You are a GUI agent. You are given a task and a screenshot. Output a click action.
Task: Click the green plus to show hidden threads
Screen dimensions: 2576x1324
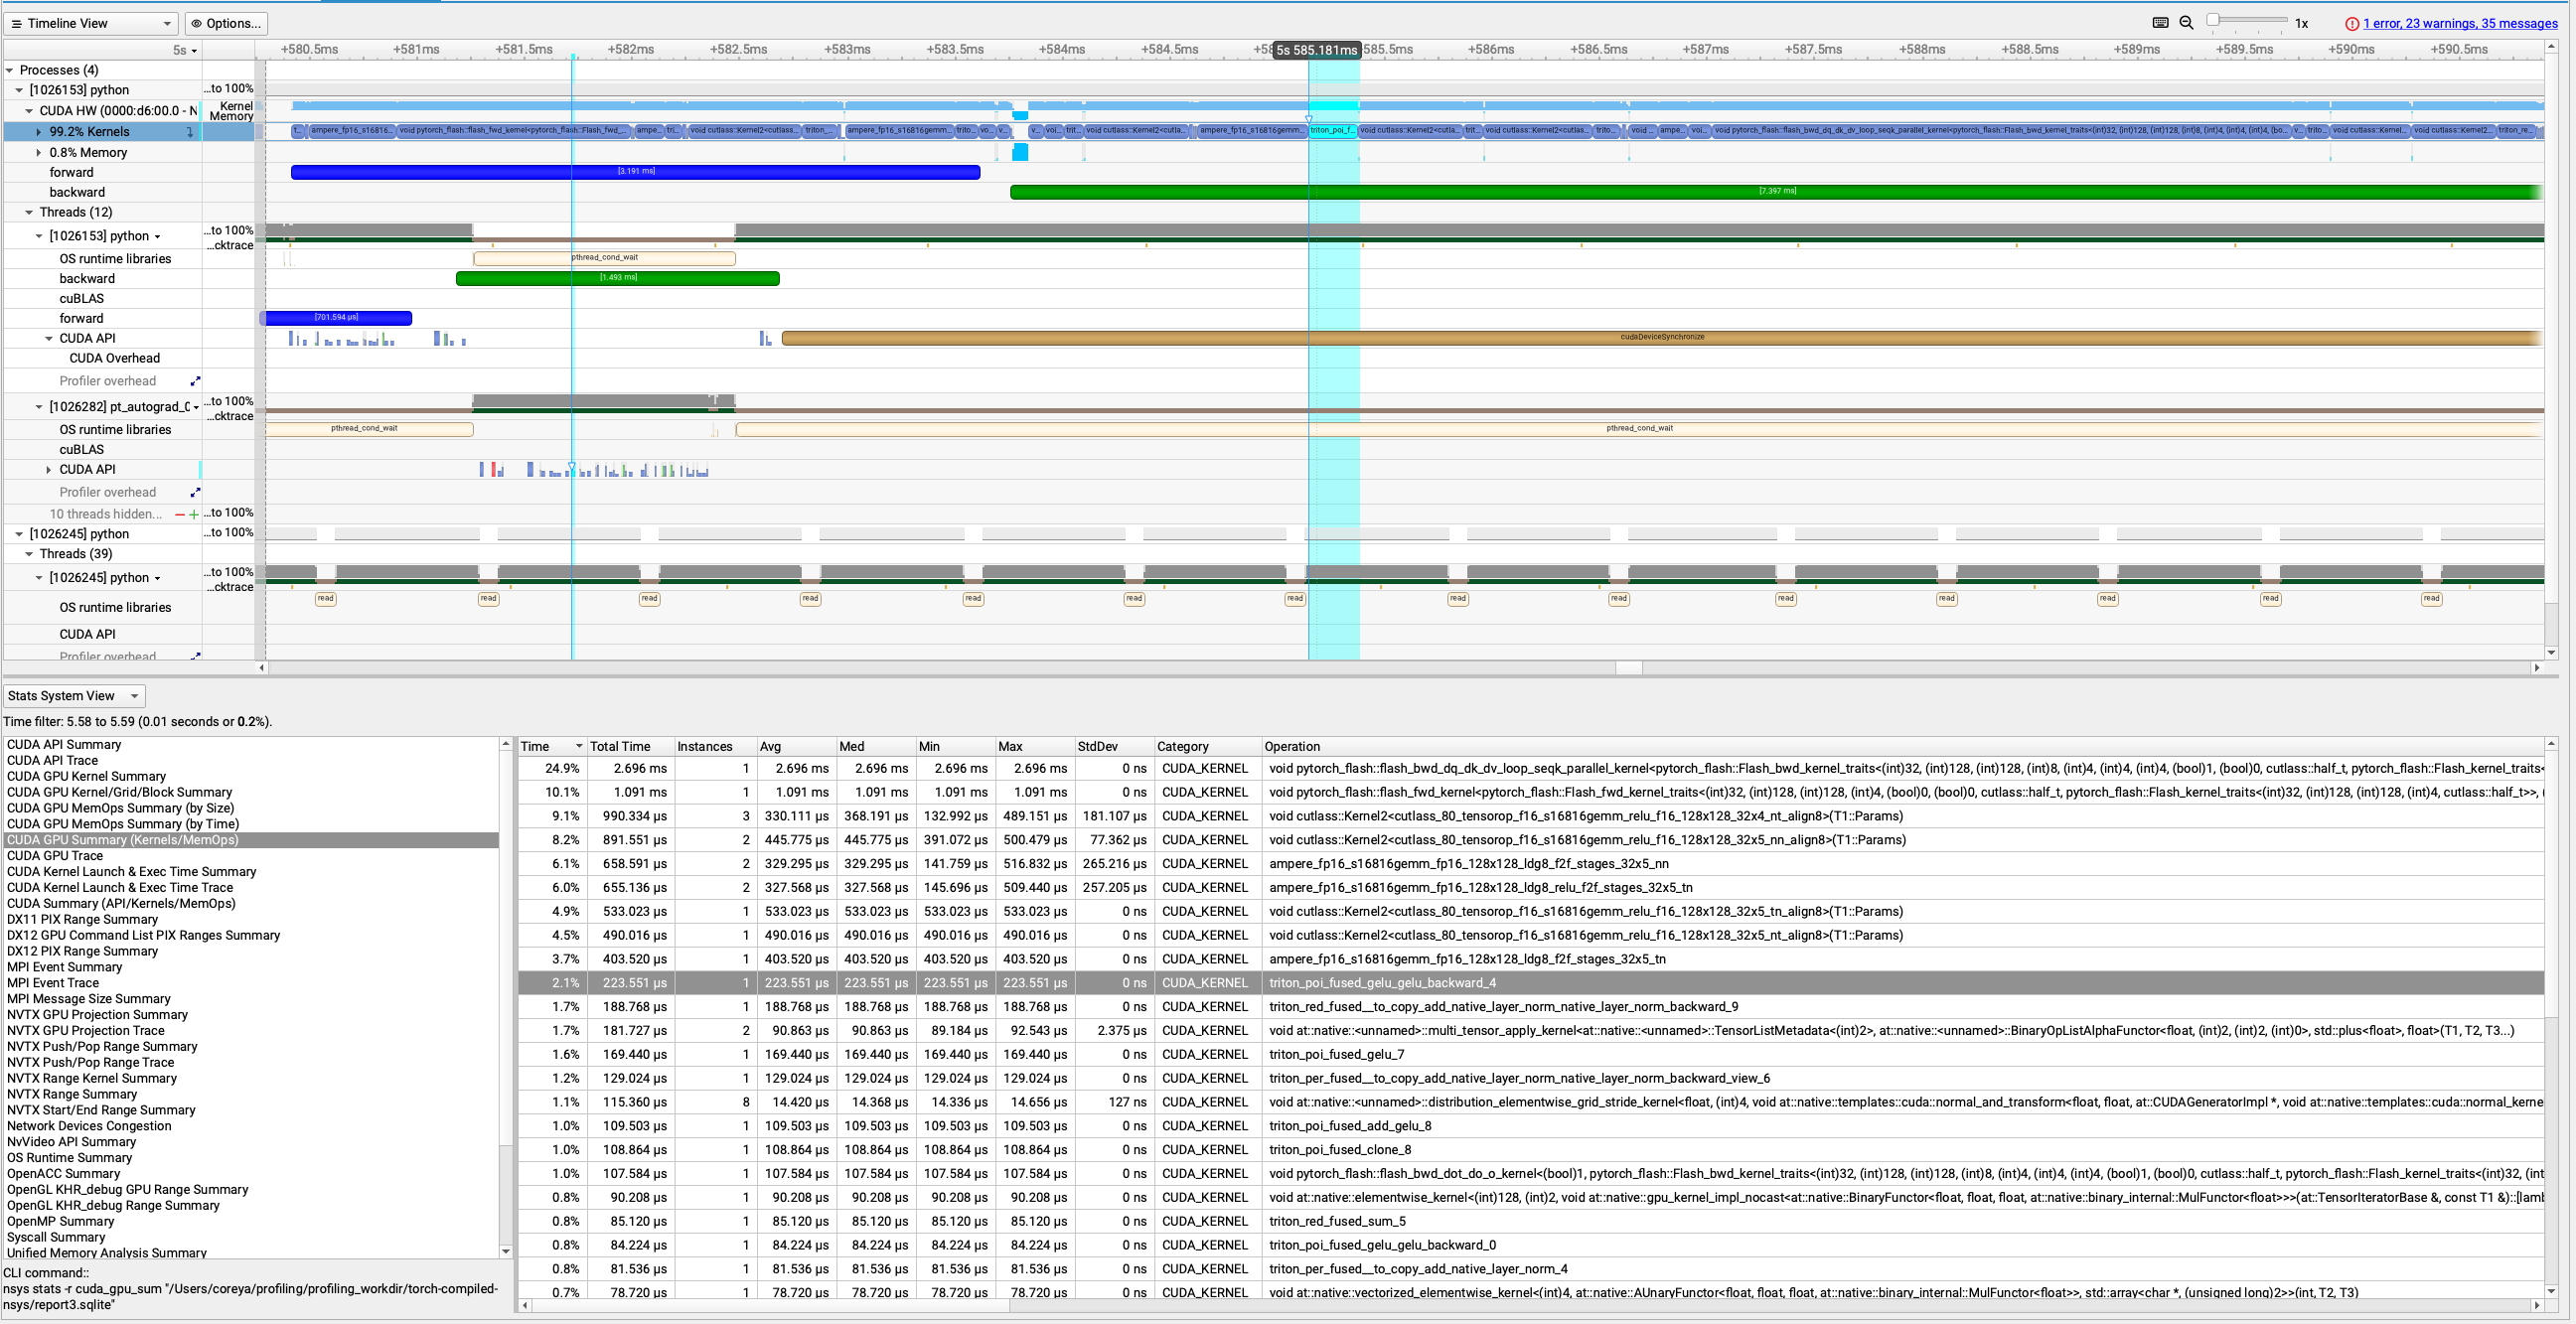click(194, 515)
